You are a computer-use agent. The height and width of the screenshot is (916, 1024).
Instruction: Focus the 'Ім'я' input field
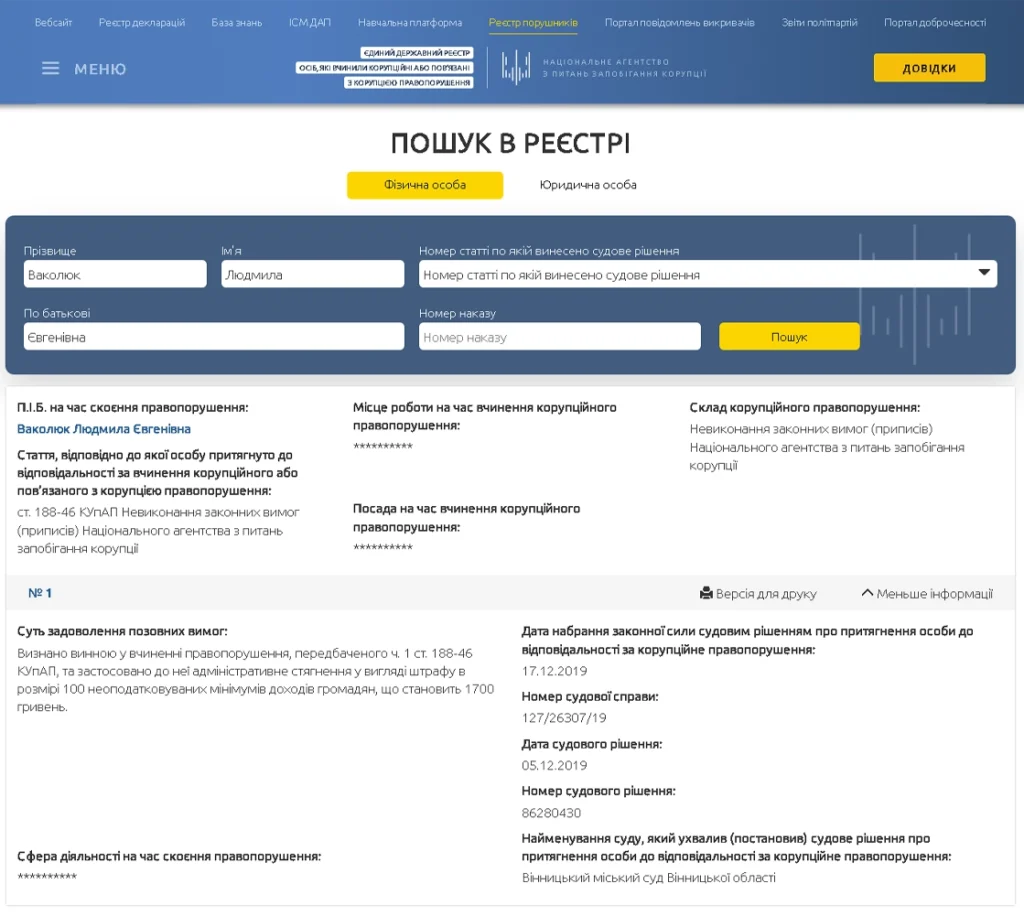pyautogui.click(x=312, y=274)
